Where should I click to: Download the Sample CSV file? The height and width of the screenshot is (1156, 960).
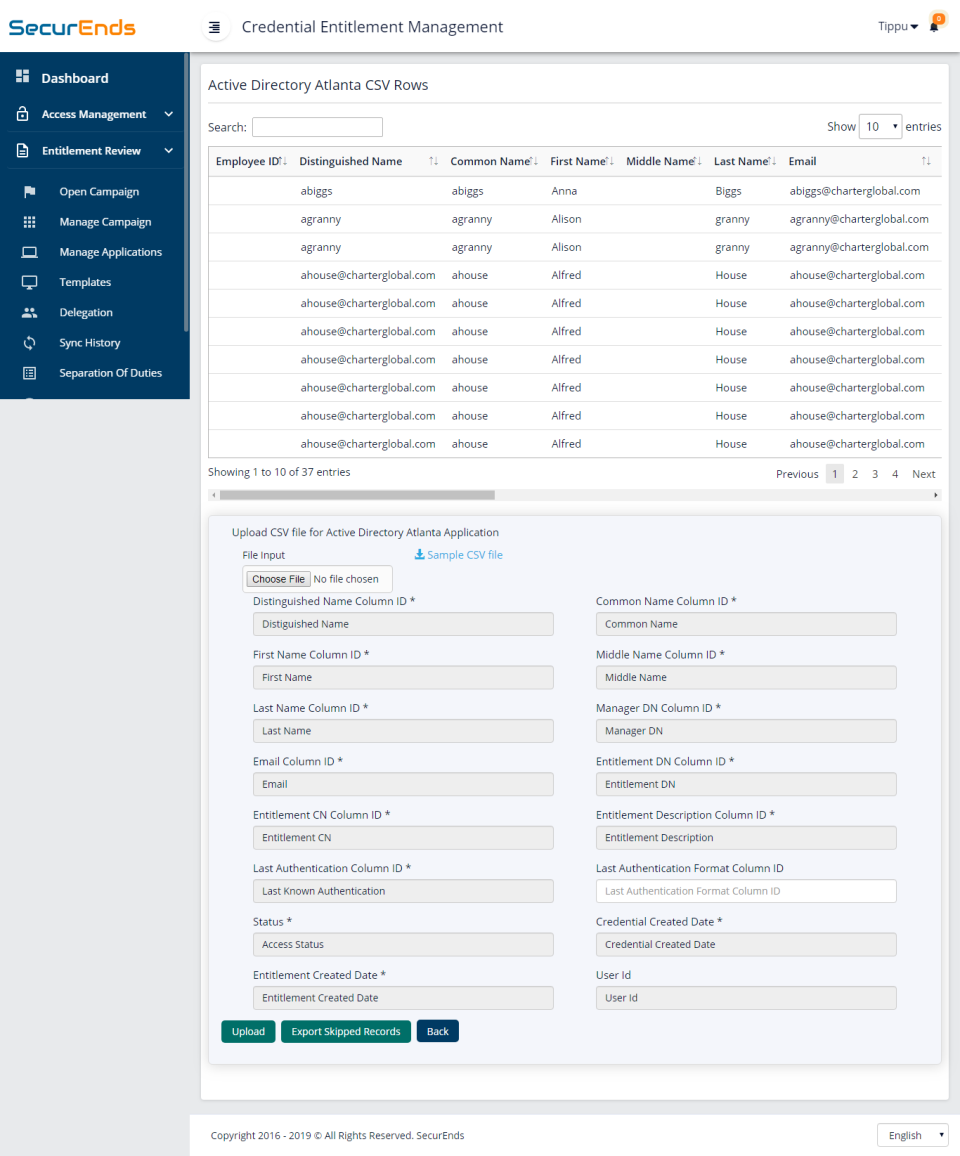tap(458, 554)
